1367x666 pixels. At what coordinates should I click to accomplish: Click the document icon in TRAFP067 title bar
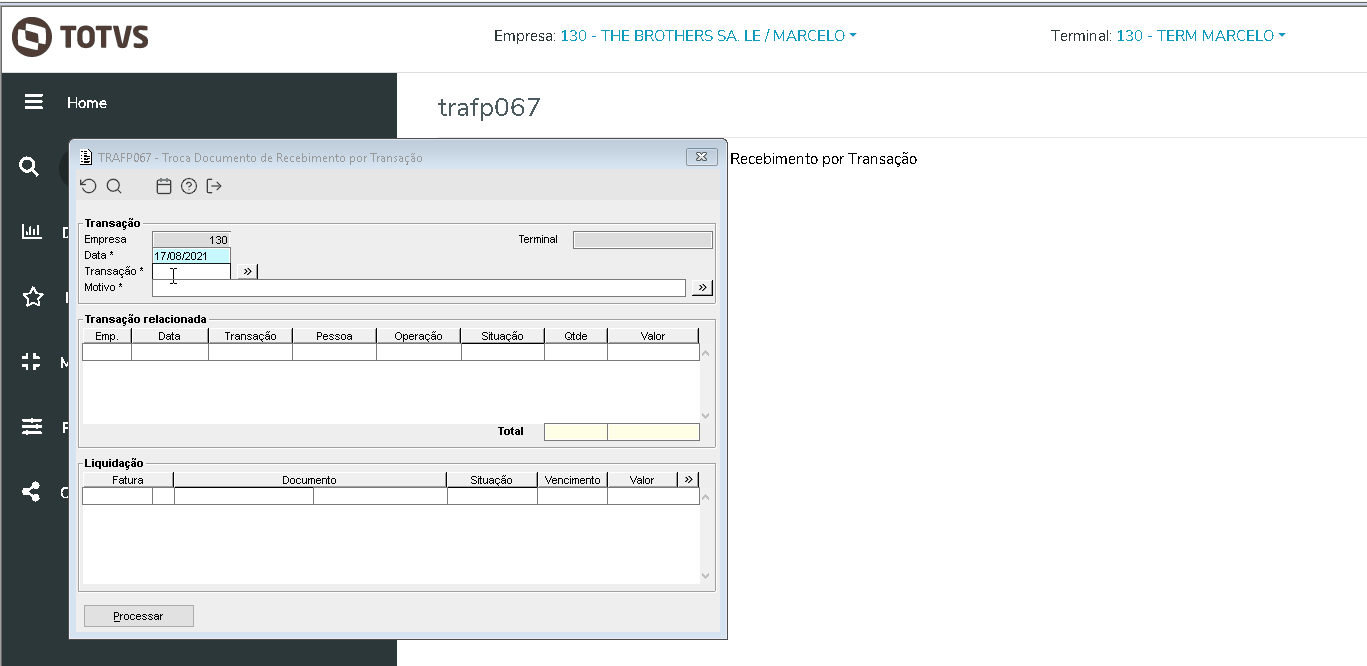(x=86, y=157)
